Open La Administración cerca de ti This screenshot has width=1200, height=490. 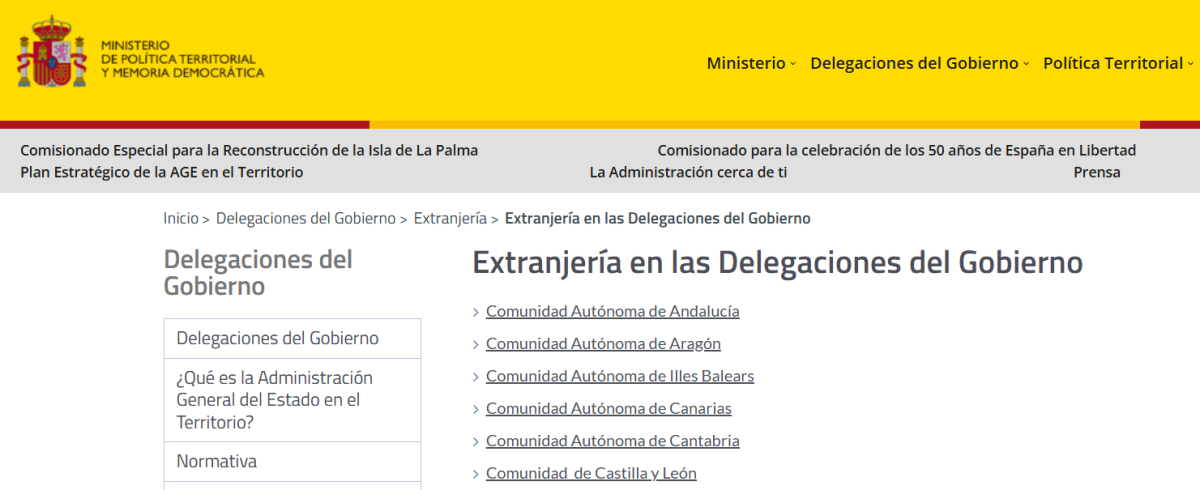pyautogui.click(x=688, y=172)
